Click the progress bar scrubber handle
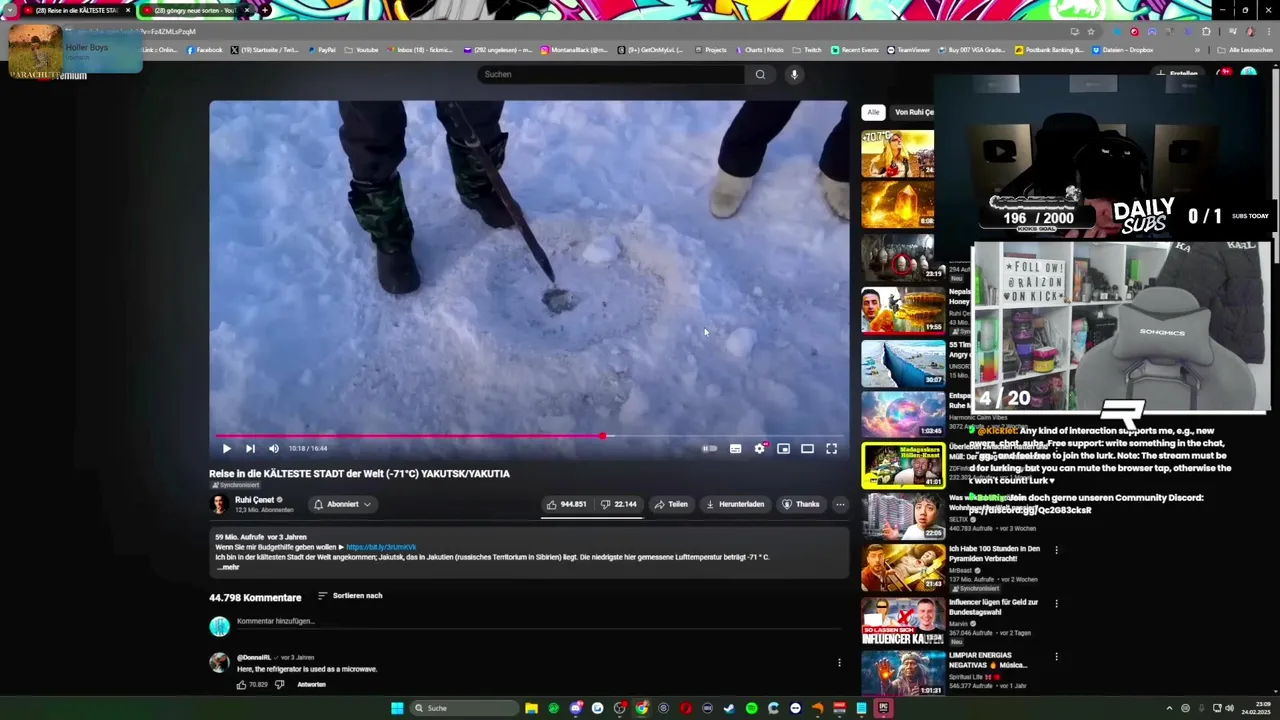This screenshot has height=720, width=1280. click(x=603, y=436)
